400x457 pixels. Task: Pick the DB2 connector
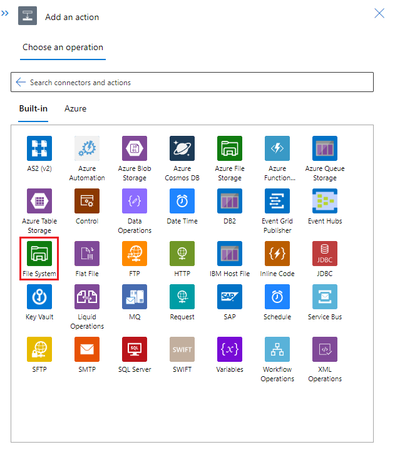(x=230, y=201)
